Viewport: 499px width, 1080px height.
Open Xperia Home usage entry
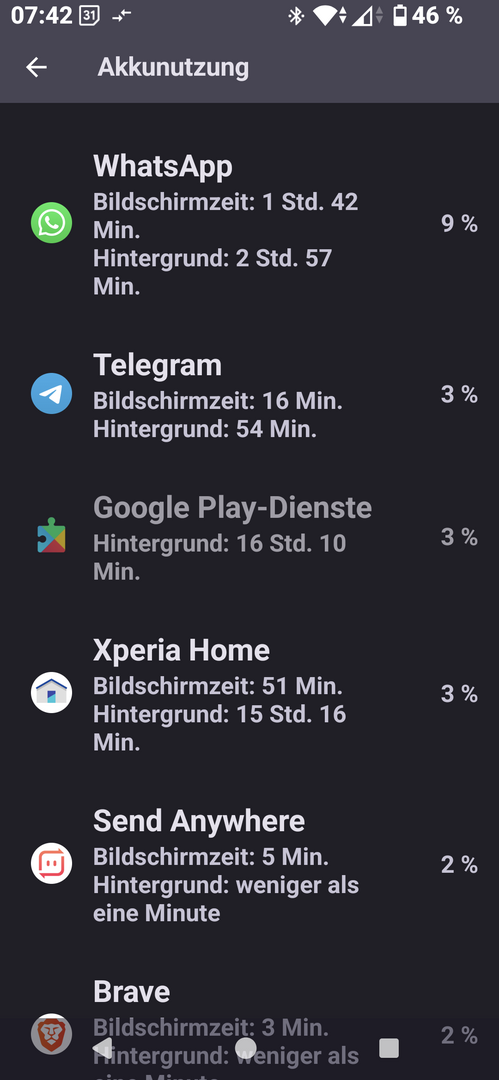click(x=250, y=694)
